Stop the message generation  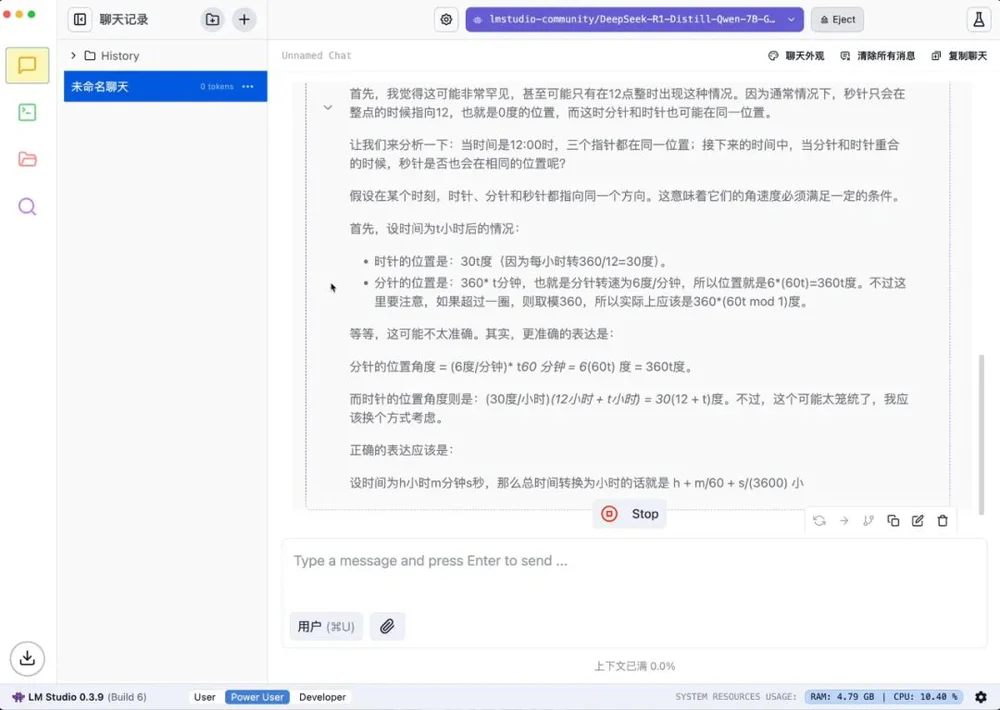(x=630, y=514)
